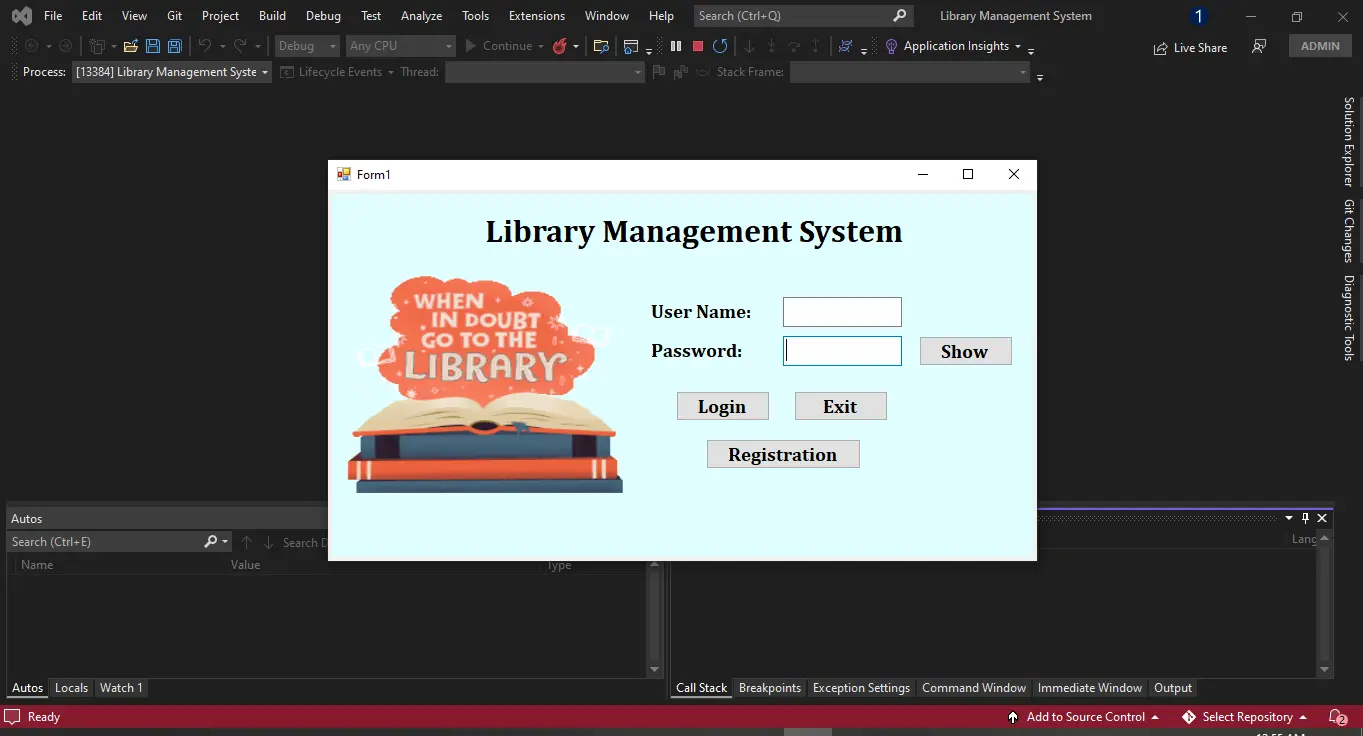Screen dimensions: 1363x736
Task: Click the status bar notifications bell
Action: coord(1337,717)
